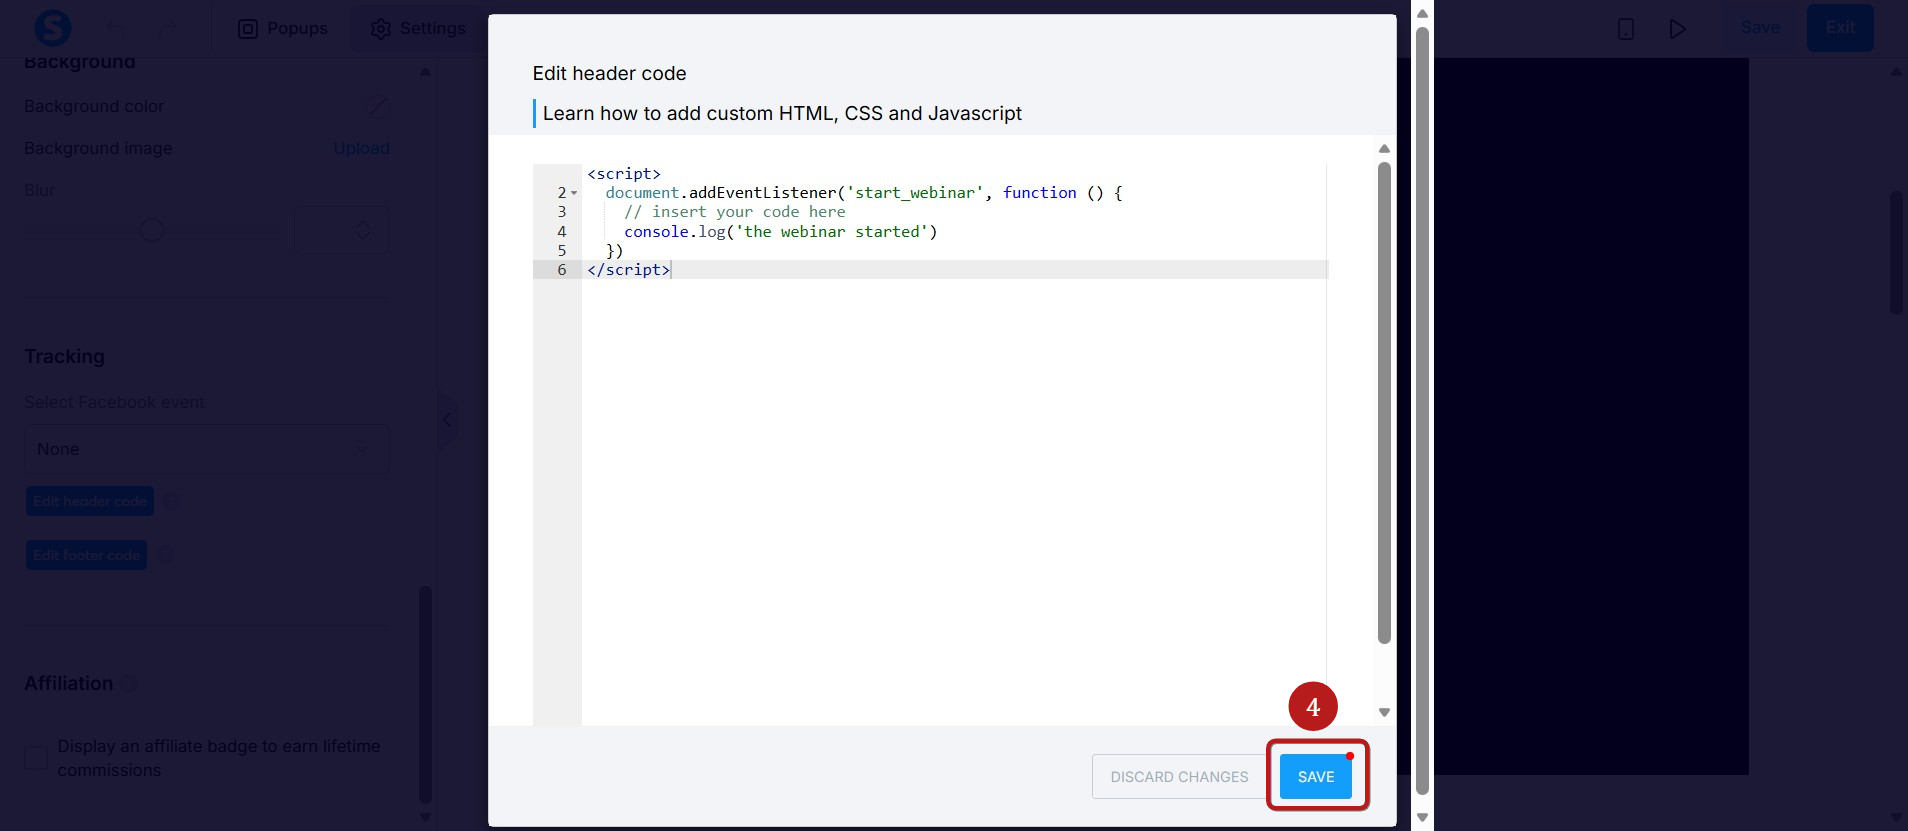The height and width of the screenshot is (831, 1908).
Task: Open the Popups menu in toolbar
Action: (283, 28)
